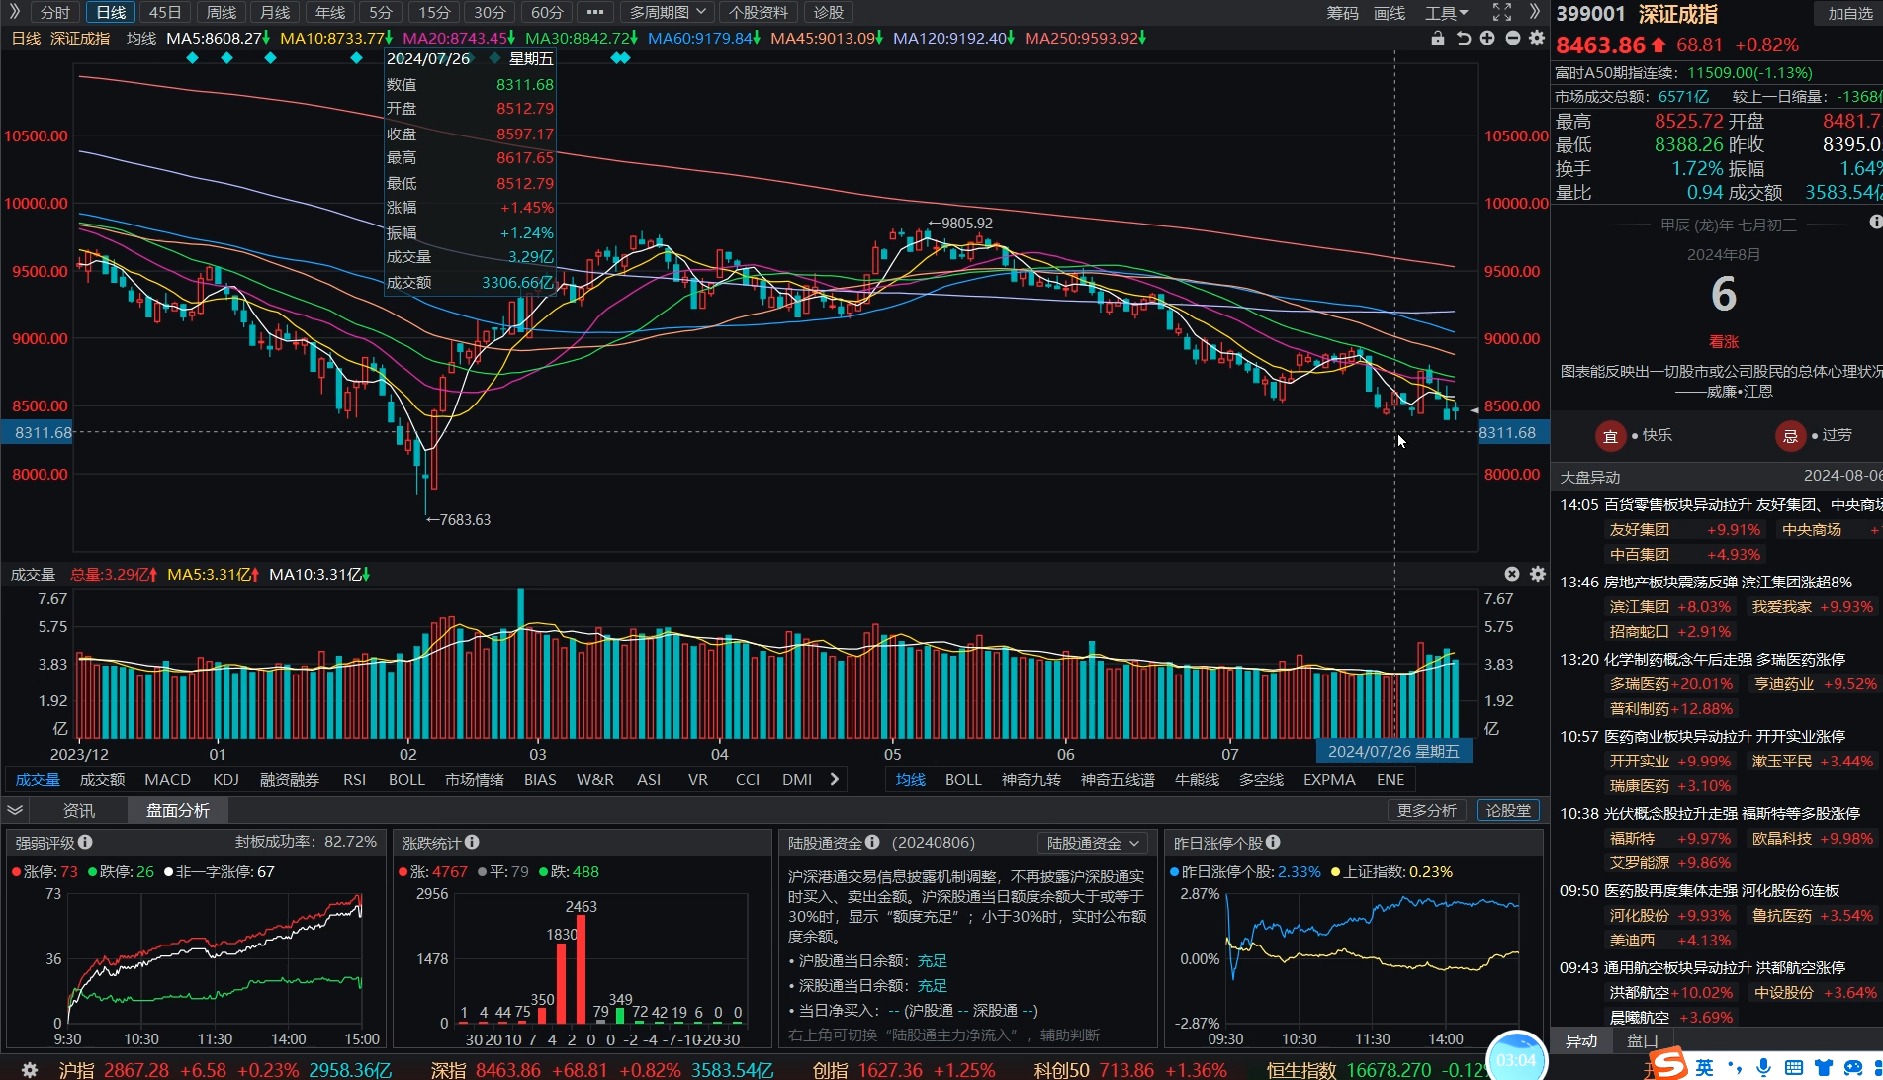Switch to the 资讯 news tab
This screenshot has width=1883, height=1080.
click(79, 810)
